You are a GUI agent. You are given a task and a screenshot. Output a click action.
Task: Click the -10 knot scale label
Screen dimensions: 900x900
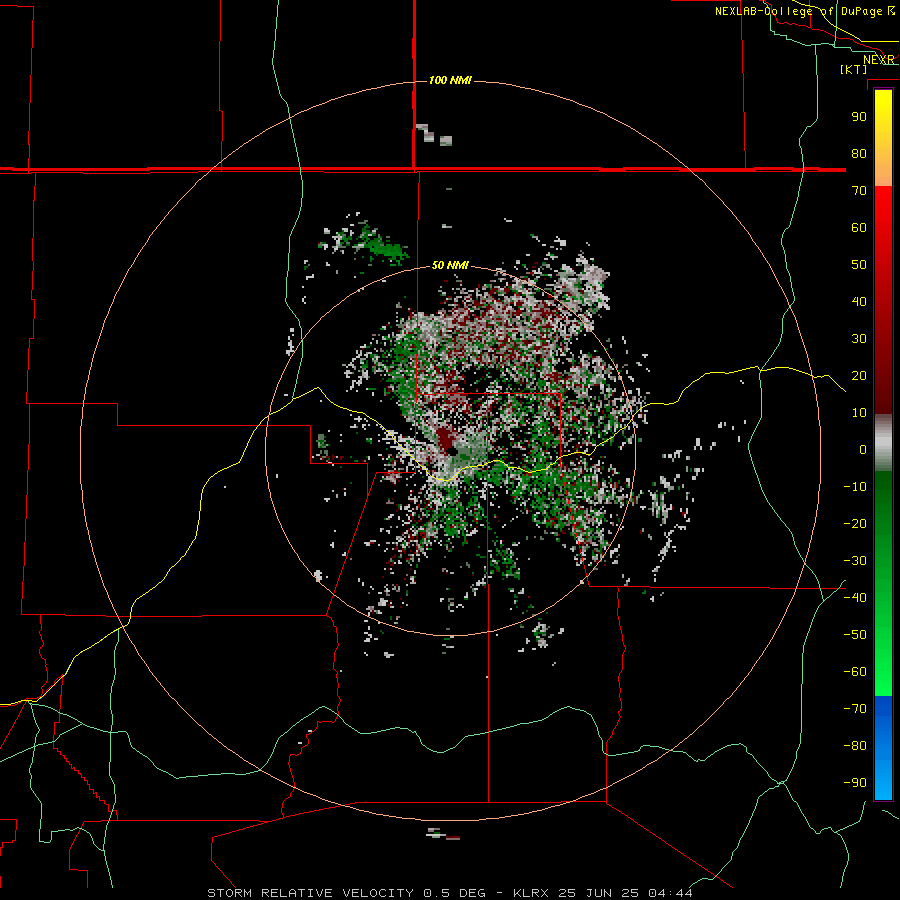point(855,487)
